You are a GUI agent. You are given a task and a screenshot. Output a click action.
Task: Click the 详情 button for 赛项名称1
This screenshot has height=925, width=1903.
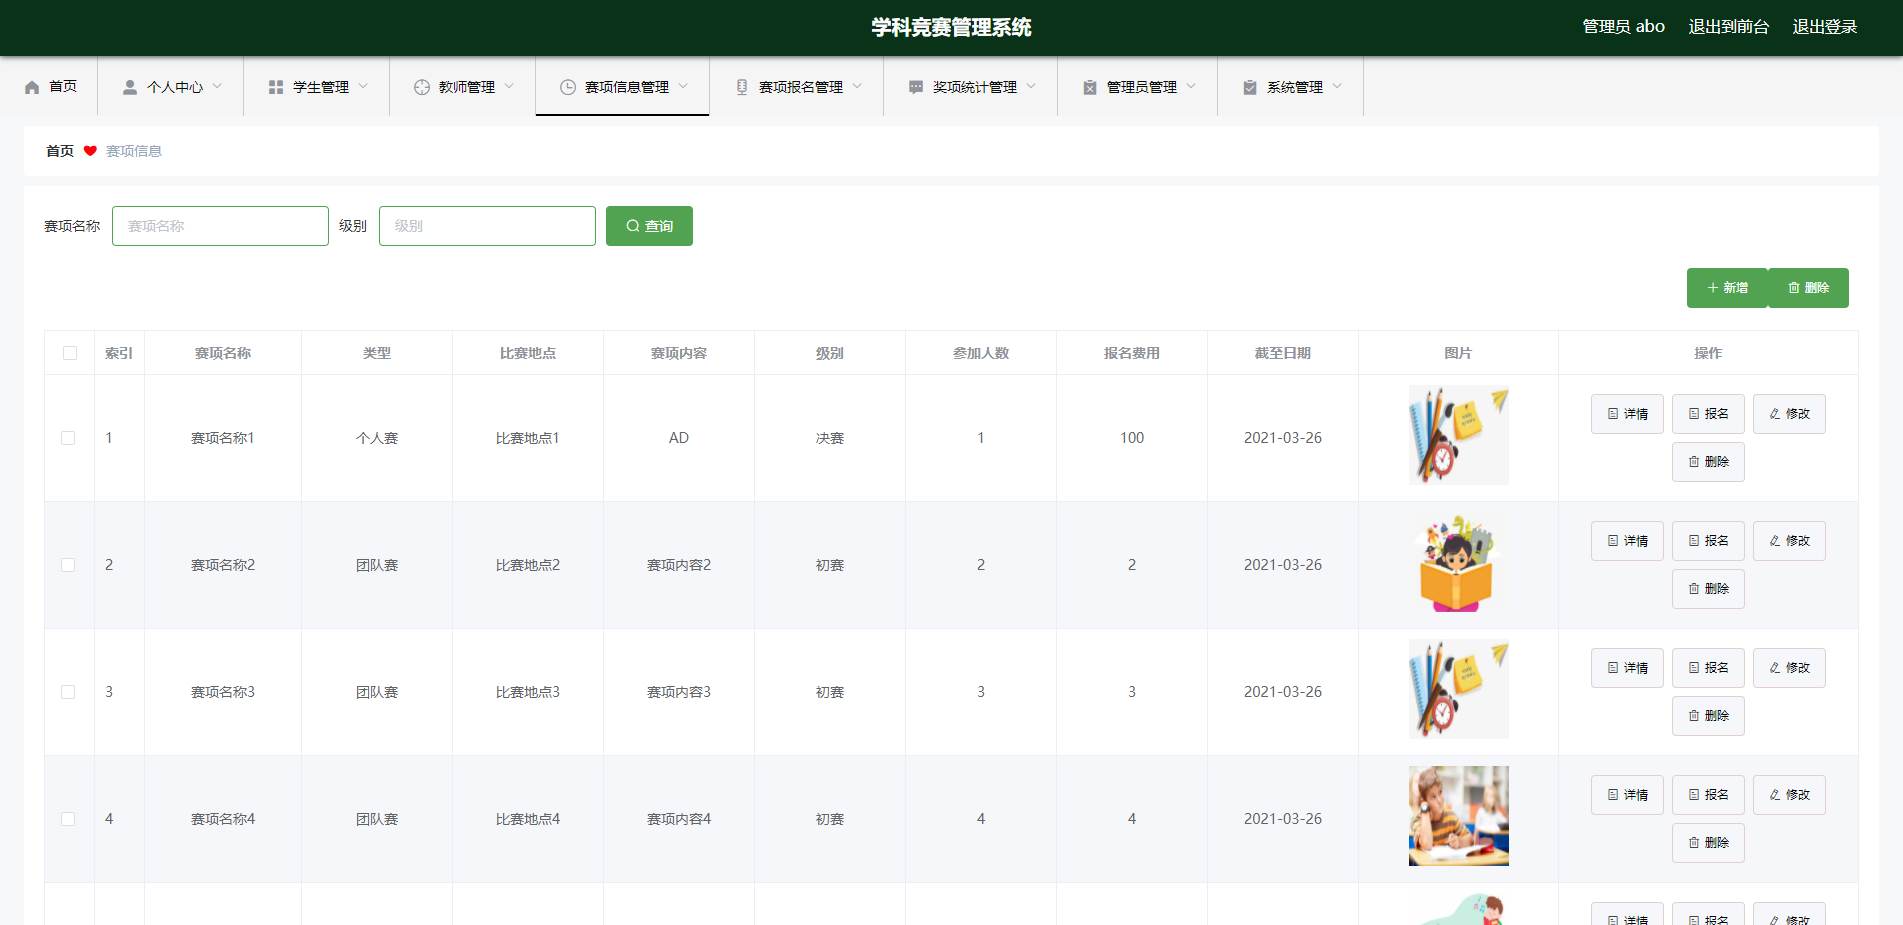1627,414
